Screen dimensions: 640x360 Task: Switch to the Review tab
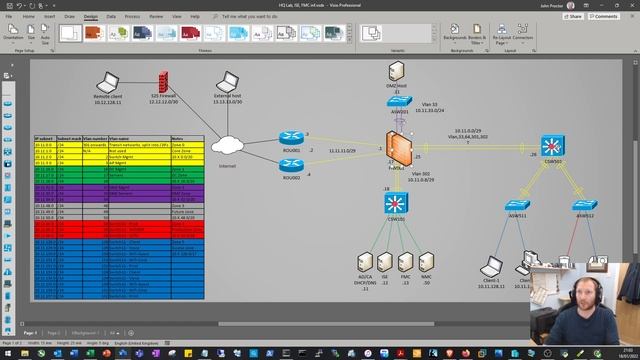pyautogui.click(x=156, y=16)
